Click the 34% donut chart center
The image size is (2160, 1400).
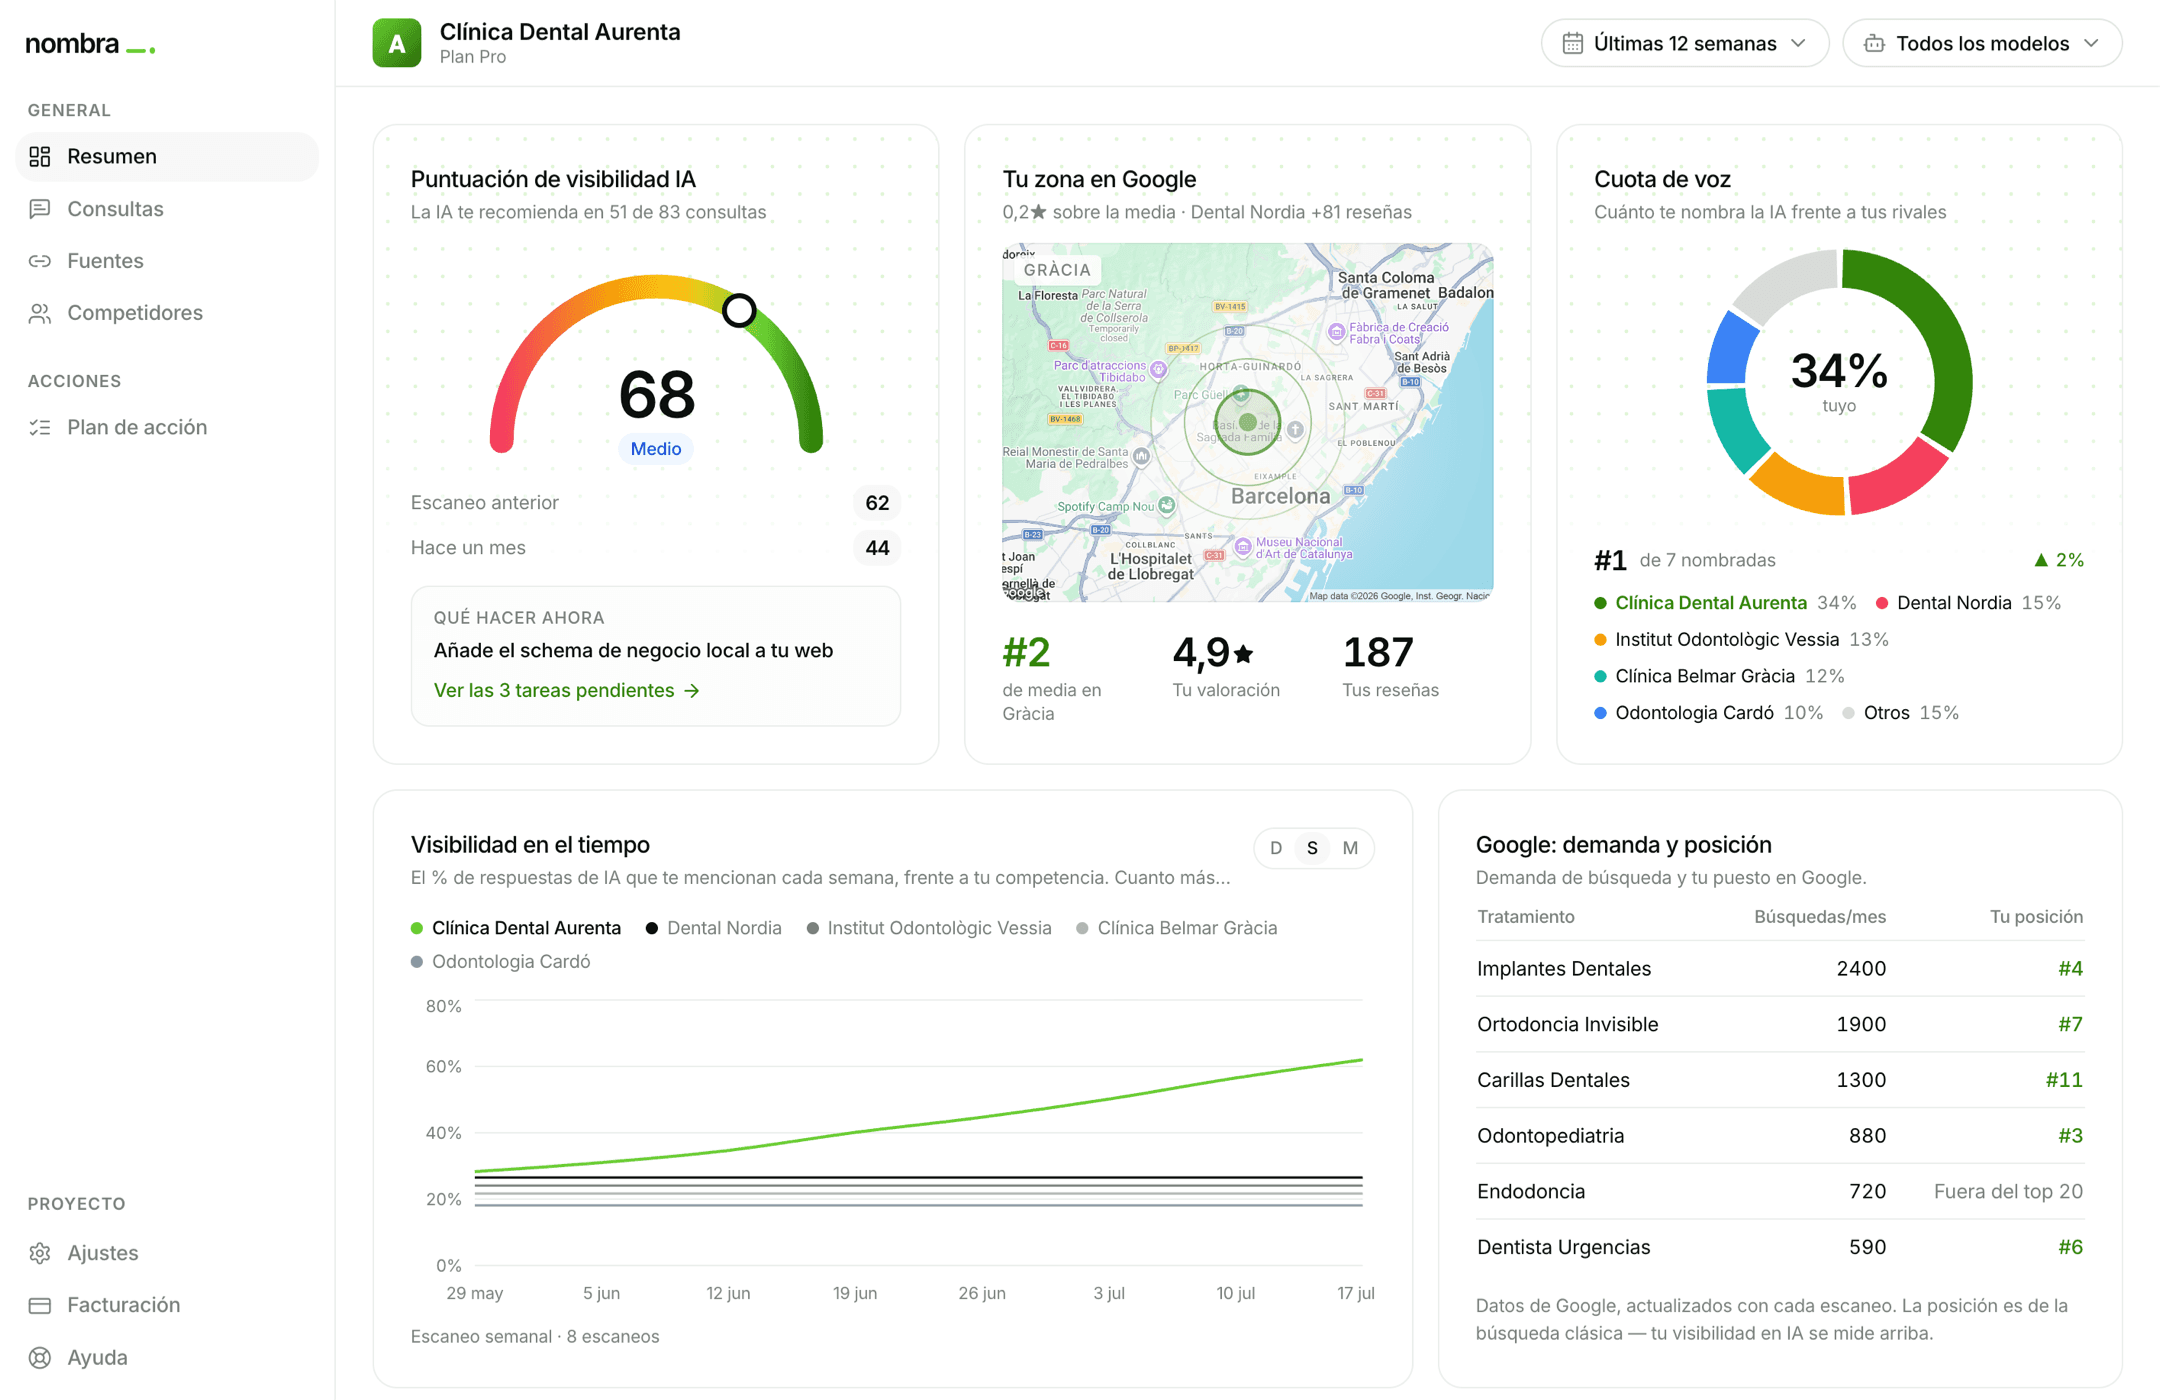(1839, 381)
